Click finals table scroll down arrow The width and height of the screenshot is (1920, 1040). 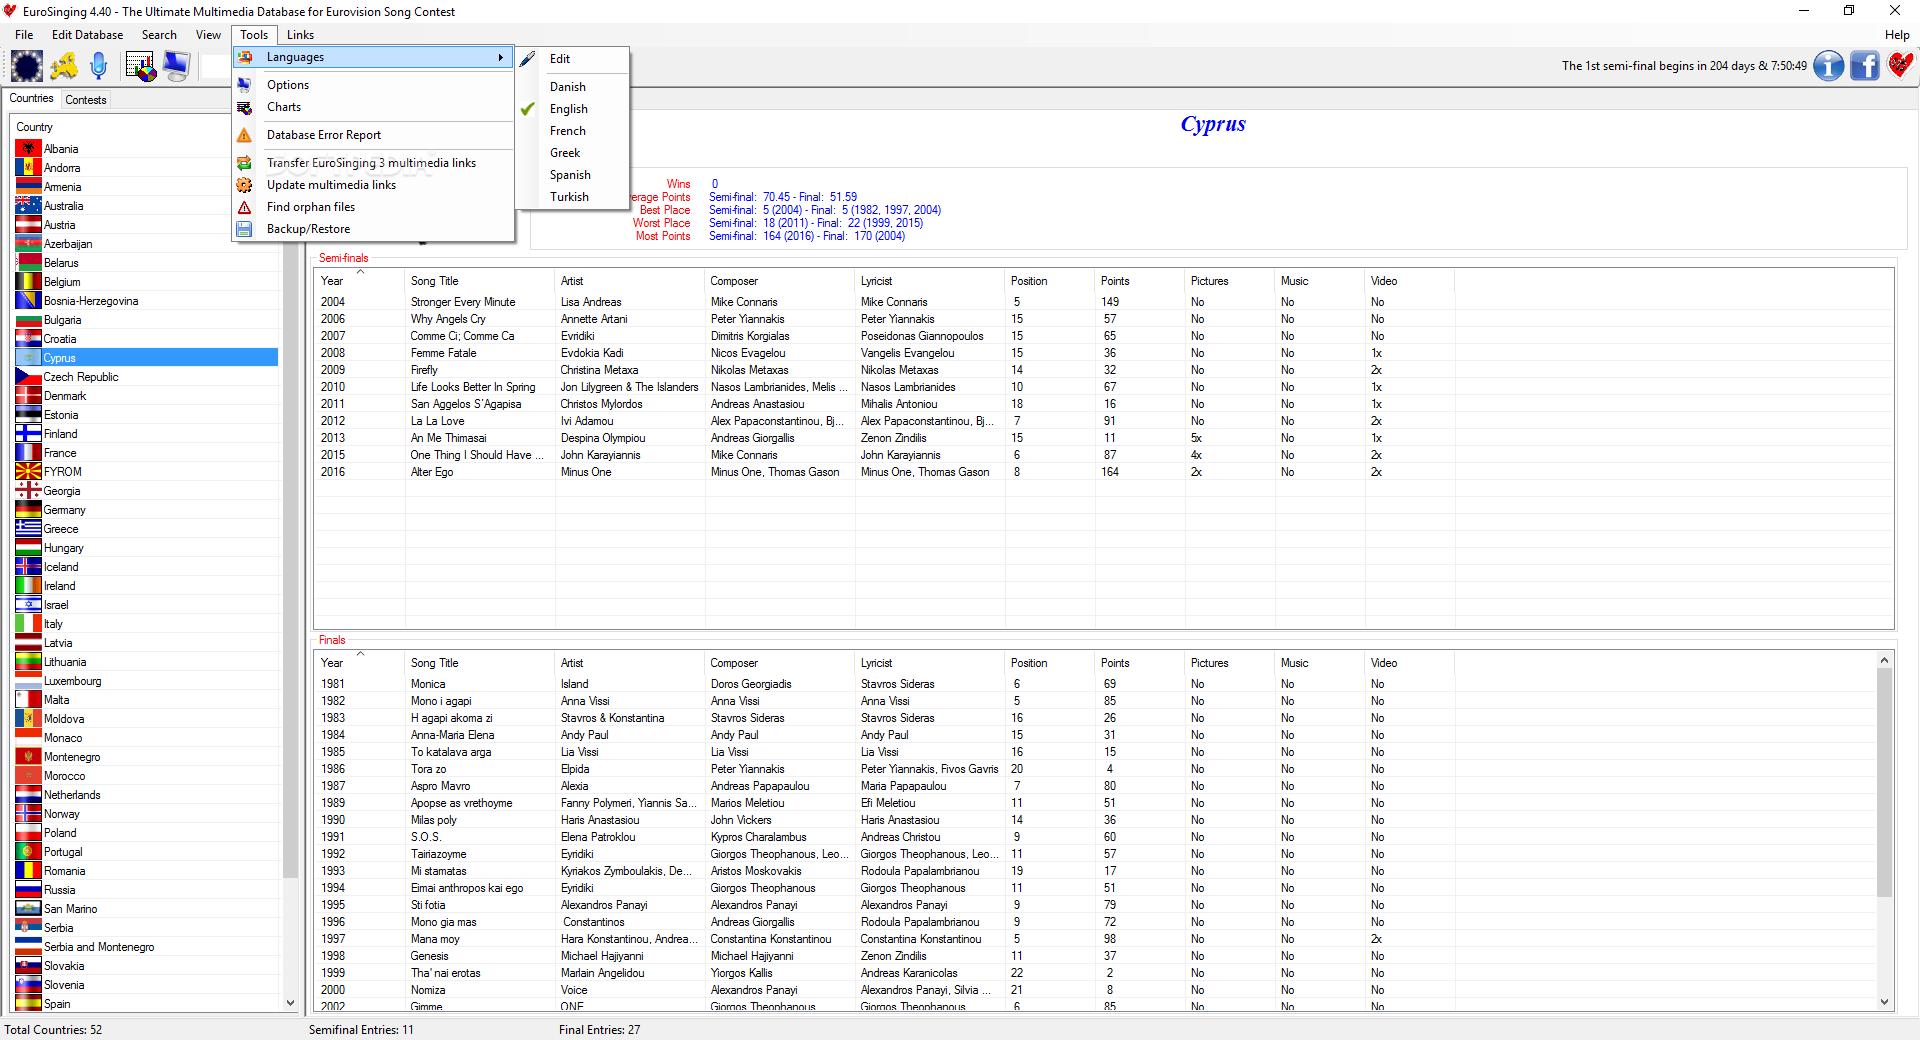(1884, 1001)
